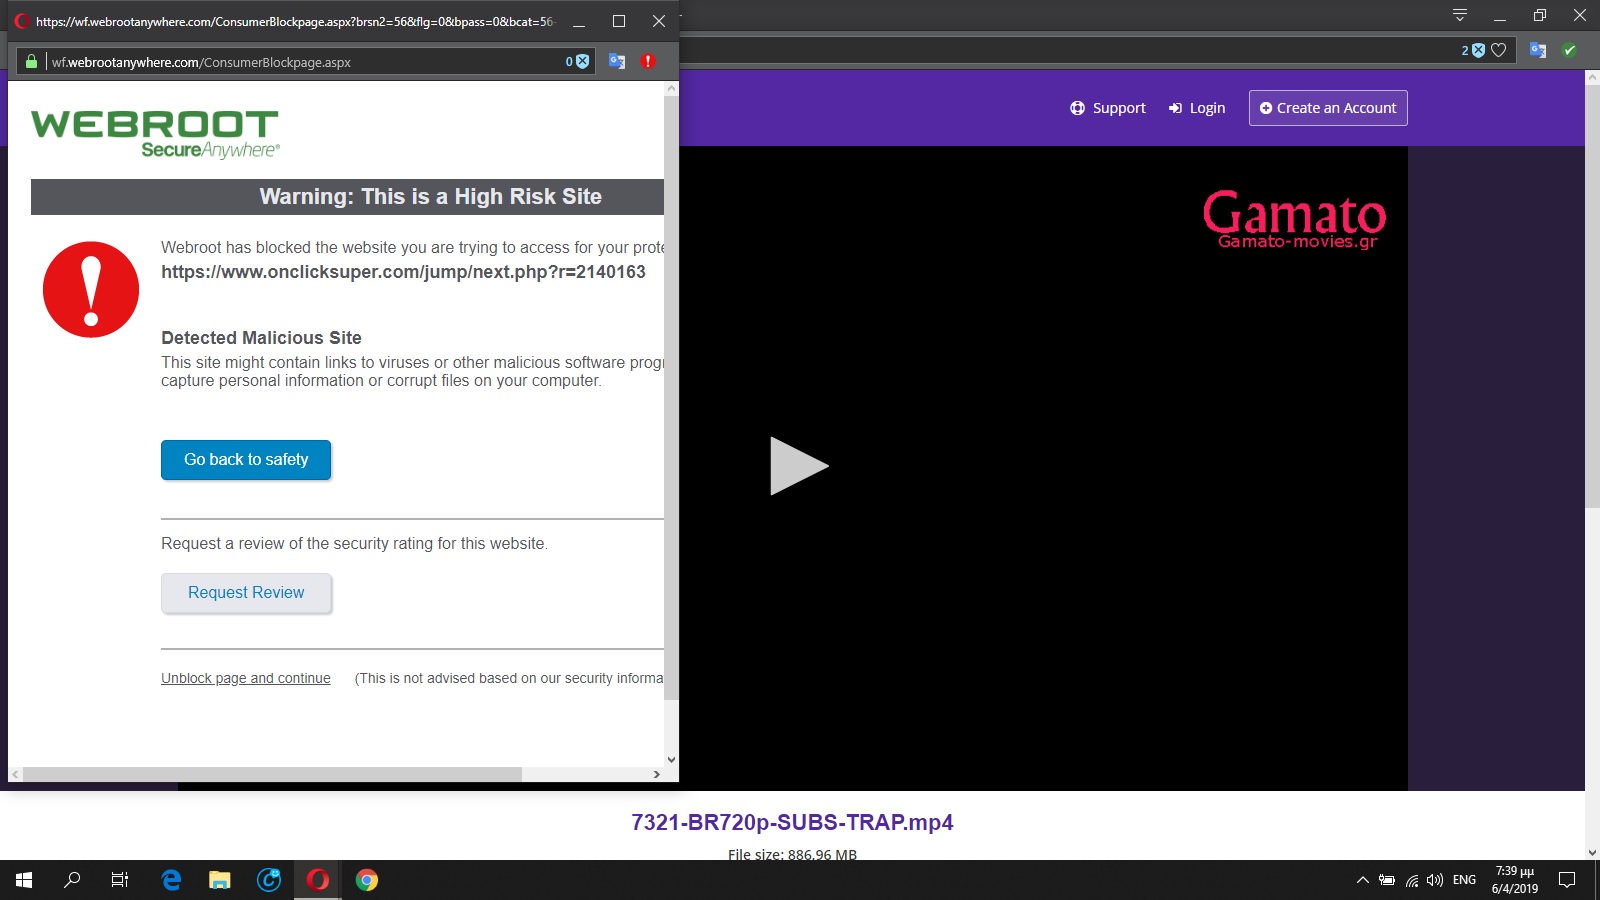Click Request Review button
The image size is (1600, 900).
[x=246, y=593]
